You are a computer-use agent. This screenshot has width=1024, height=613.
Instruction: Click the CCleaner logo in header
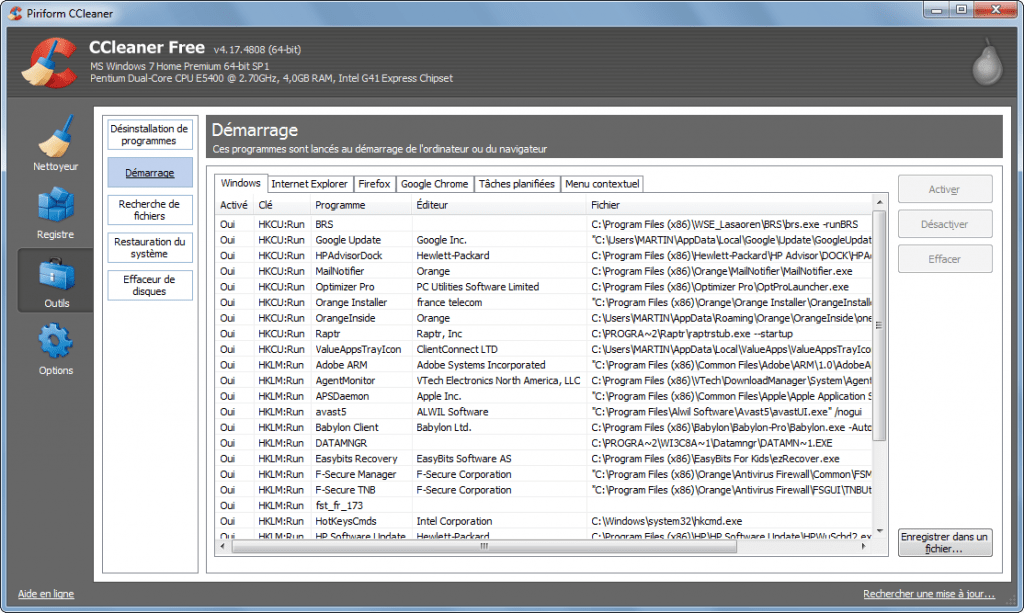click(49, 63)
